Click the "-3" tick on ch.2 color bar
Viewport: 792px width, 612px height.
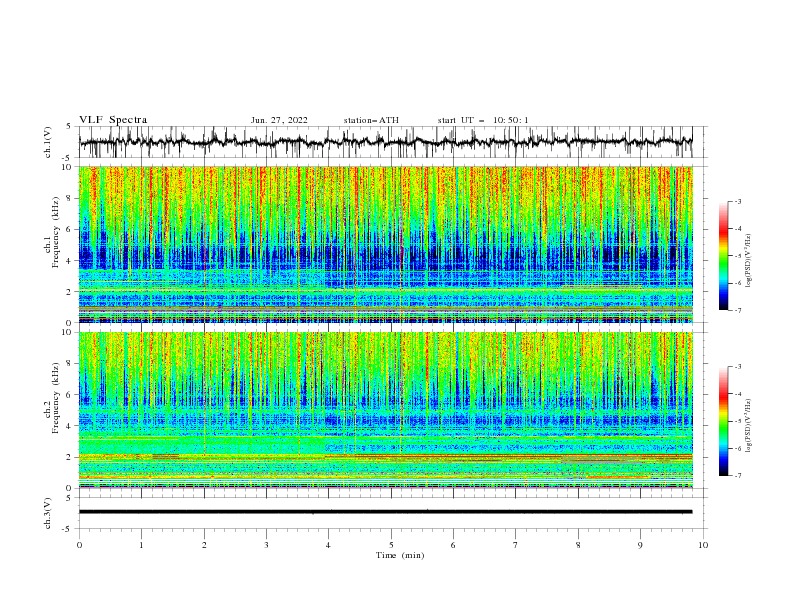click(x=738, y=367)
